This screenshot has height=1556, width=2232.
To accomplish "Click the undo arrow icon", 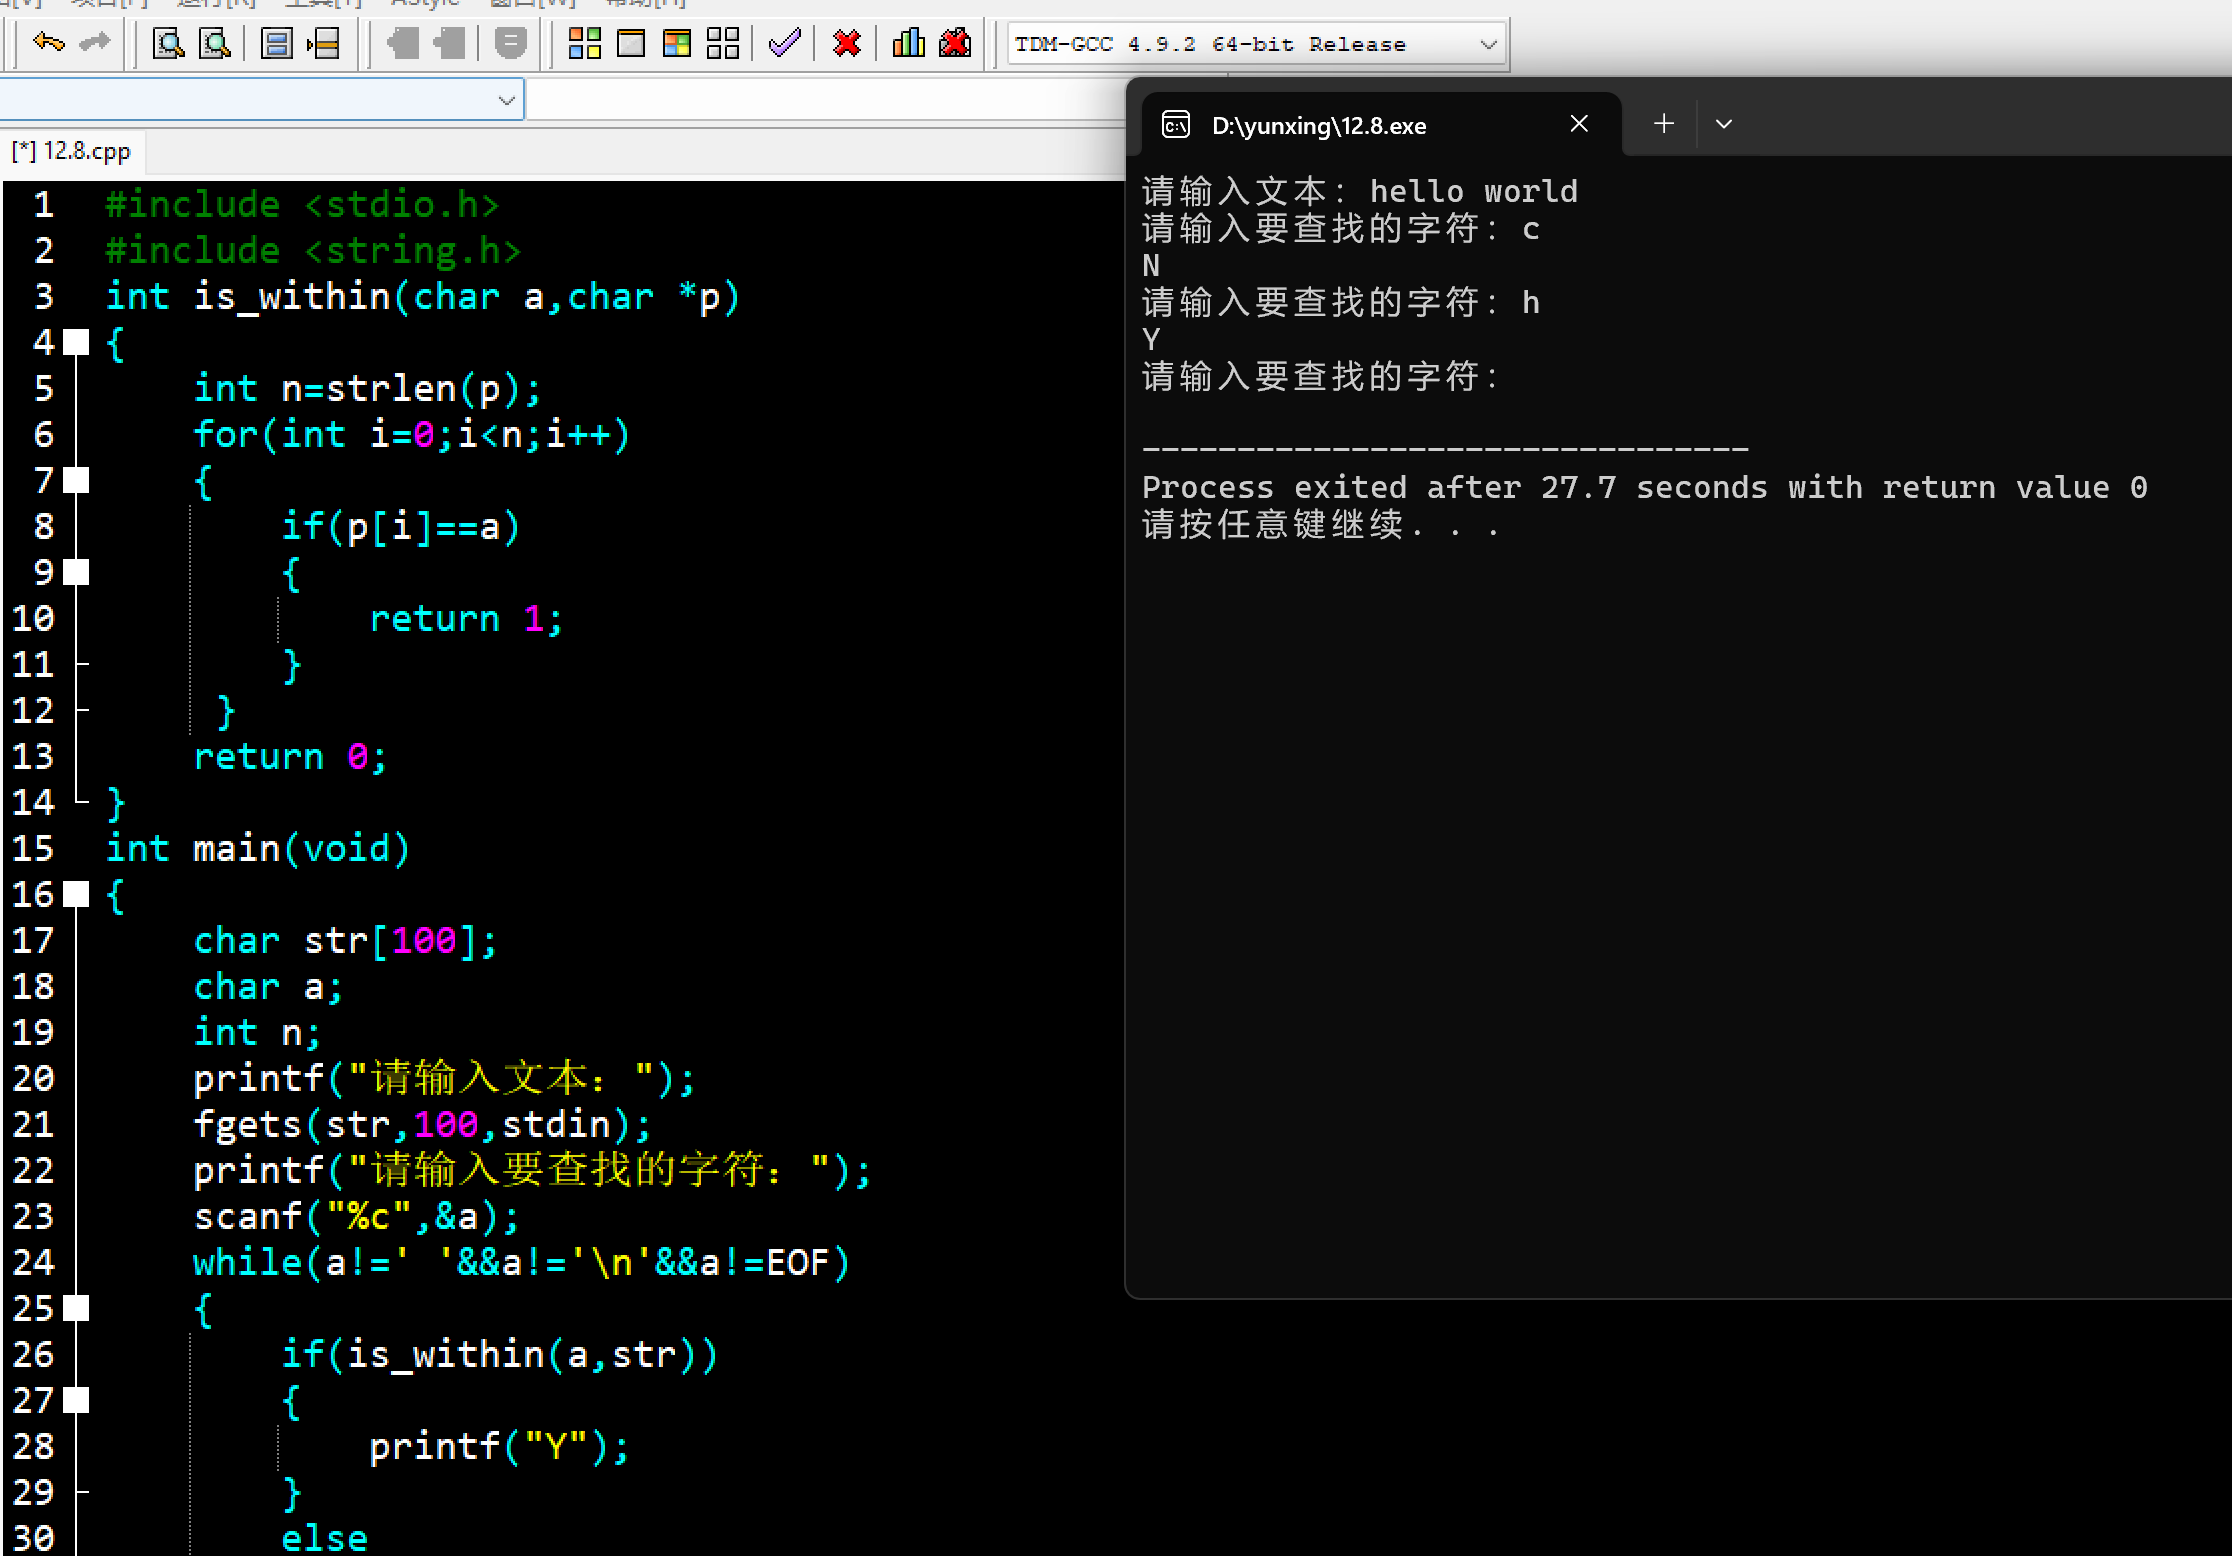I will point(47,43).
